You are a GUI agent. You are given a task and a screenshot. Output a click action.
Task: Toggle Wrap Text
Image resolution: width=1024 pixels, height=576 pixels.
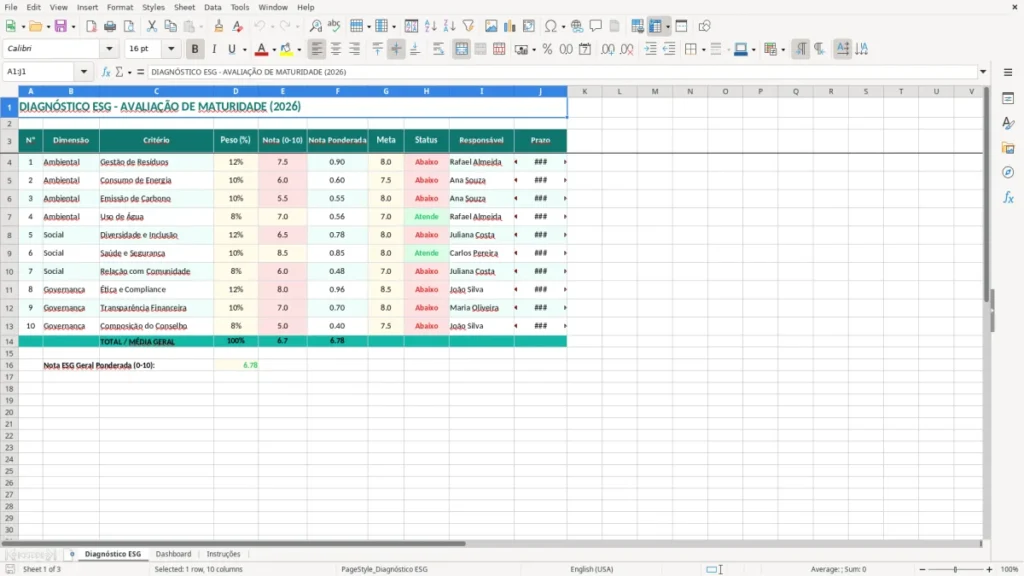(x=438, y=49)
